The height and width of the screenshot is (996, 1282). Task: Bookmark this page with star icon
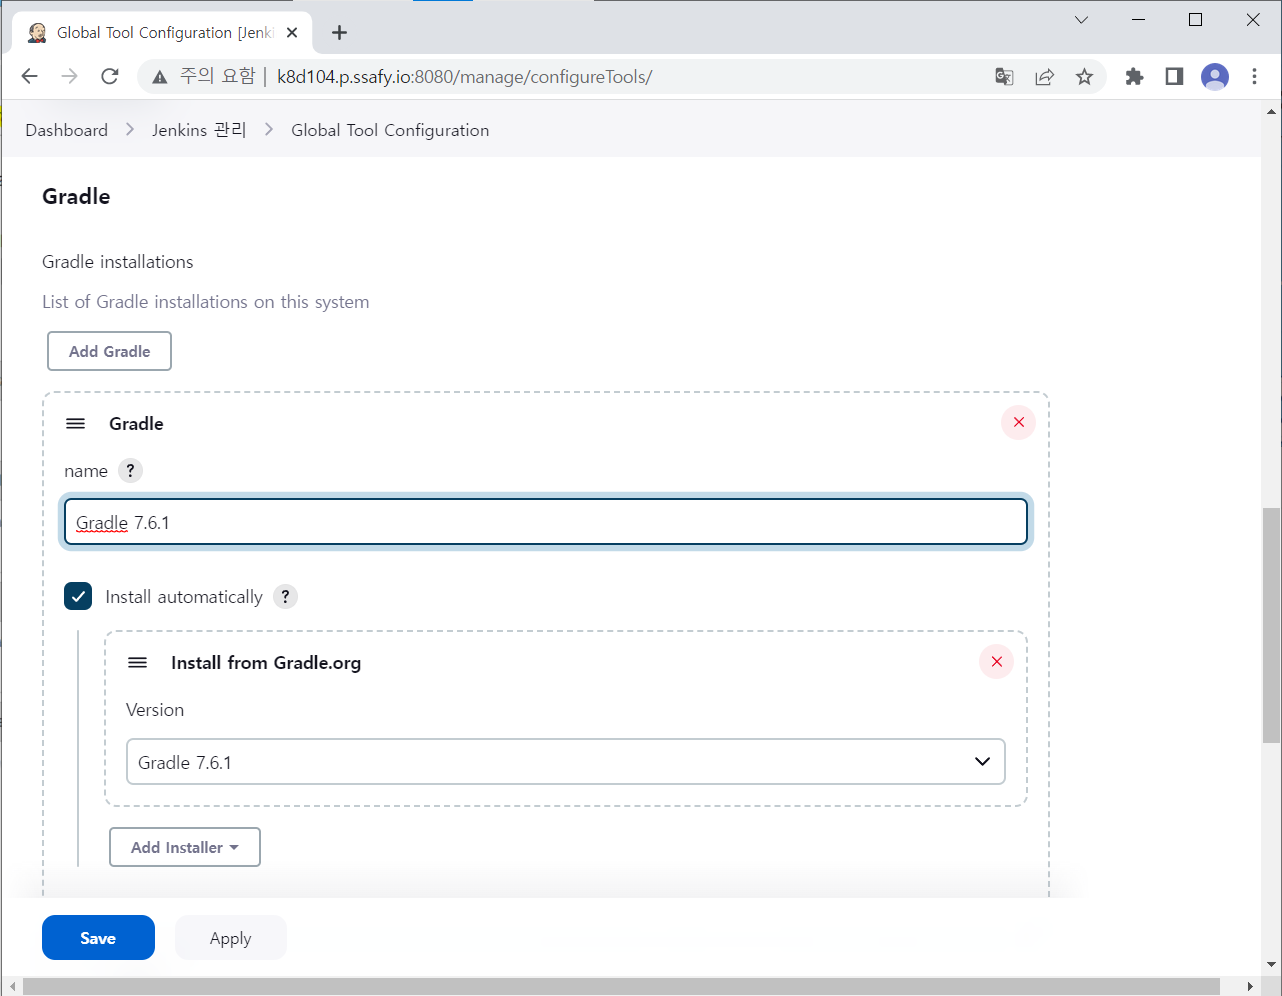[x=1084, y=77]
